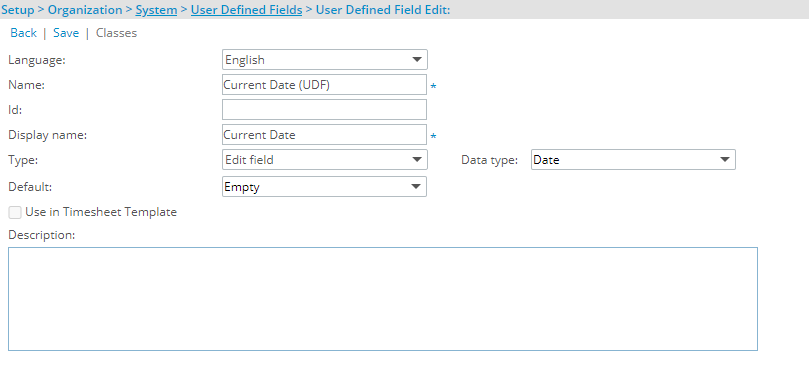Open the Language dropdown
The width and height of the screenshot is (809, 367).
point(325,59)
